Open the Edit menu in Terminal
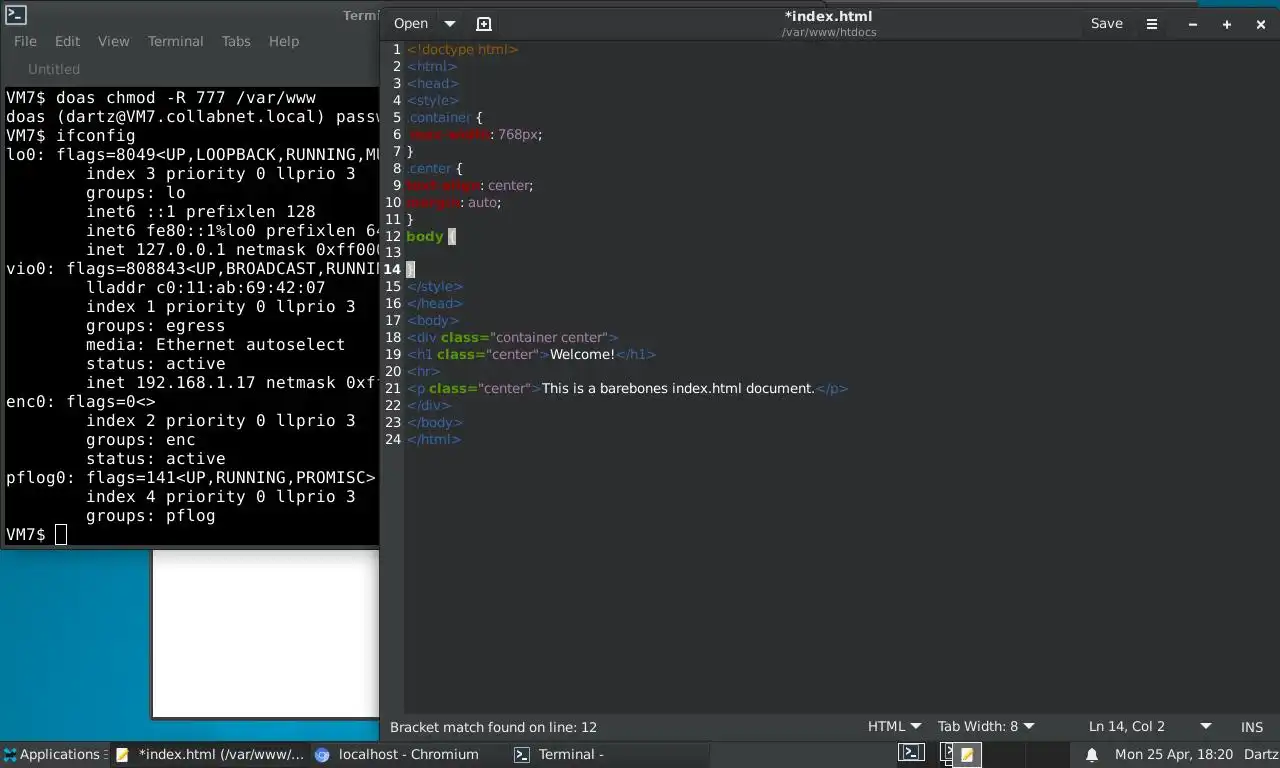The height and width of the screenshot is (768, 1280). pos(67,41)
